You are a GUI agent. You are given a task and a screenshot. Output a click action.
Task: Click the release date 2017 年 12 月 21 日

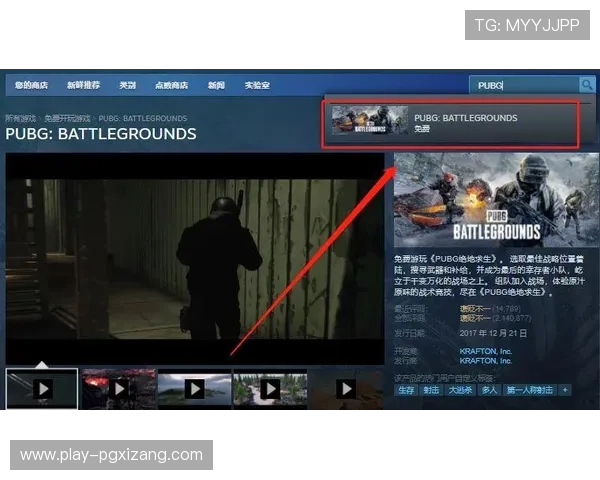(x=493, y=333)
